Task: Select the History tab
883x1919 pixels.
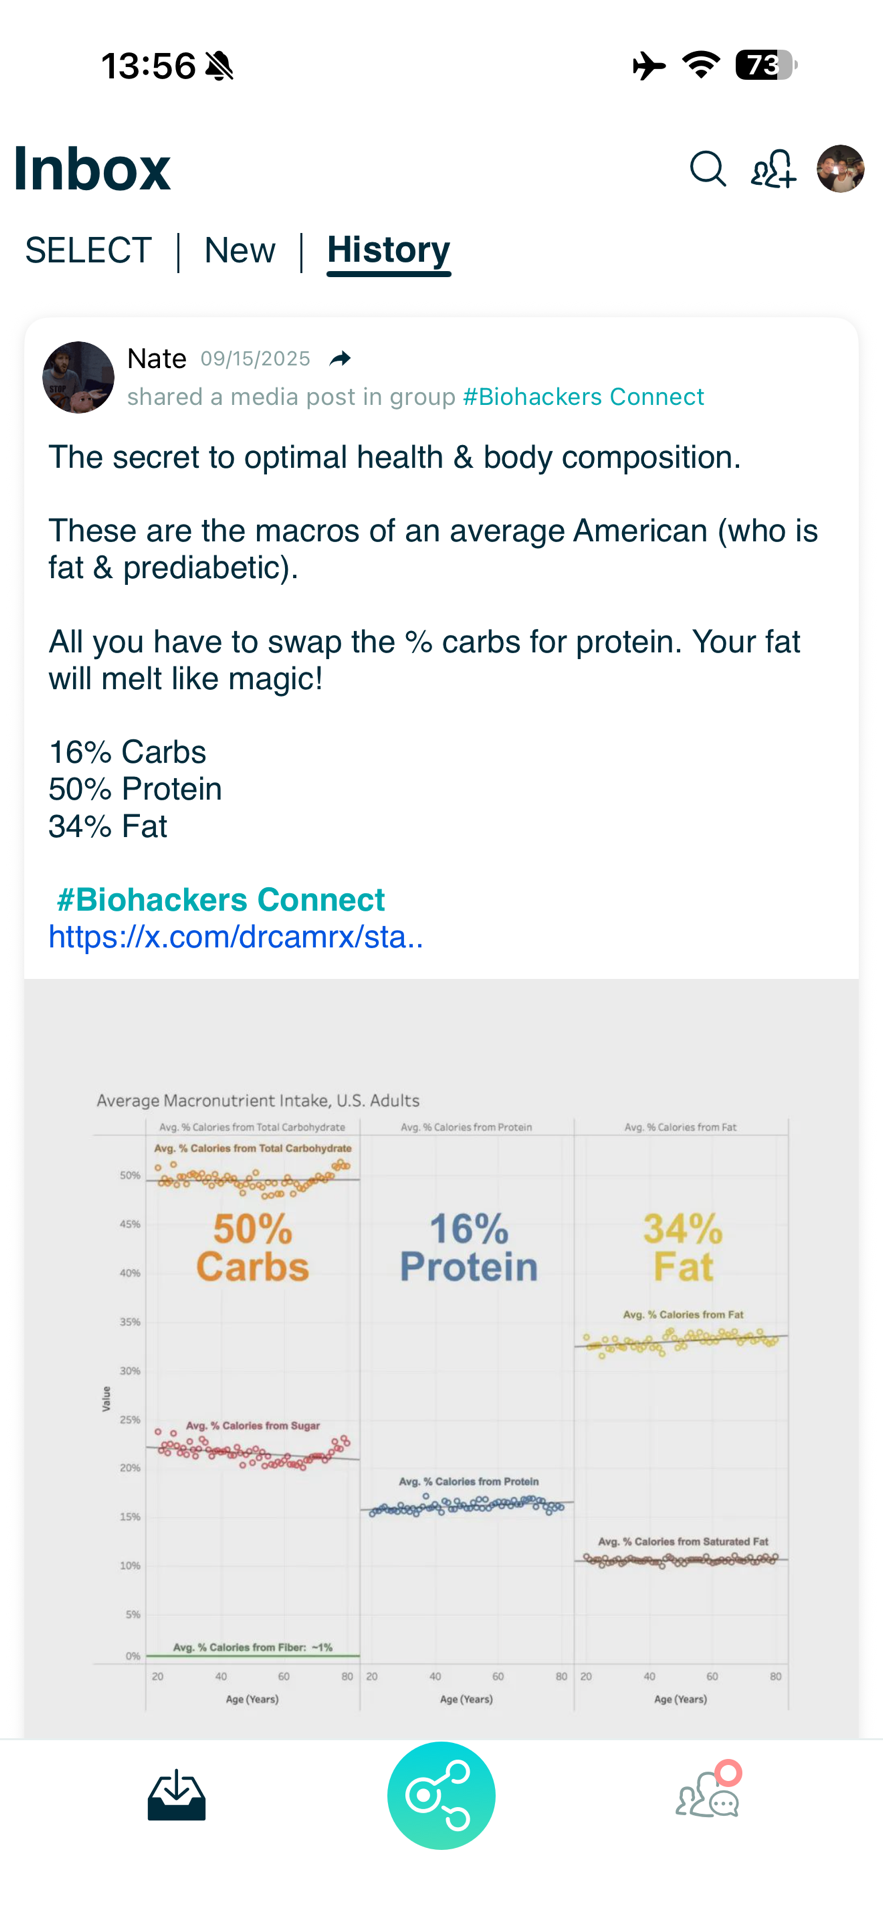Action: pos(388,250)
